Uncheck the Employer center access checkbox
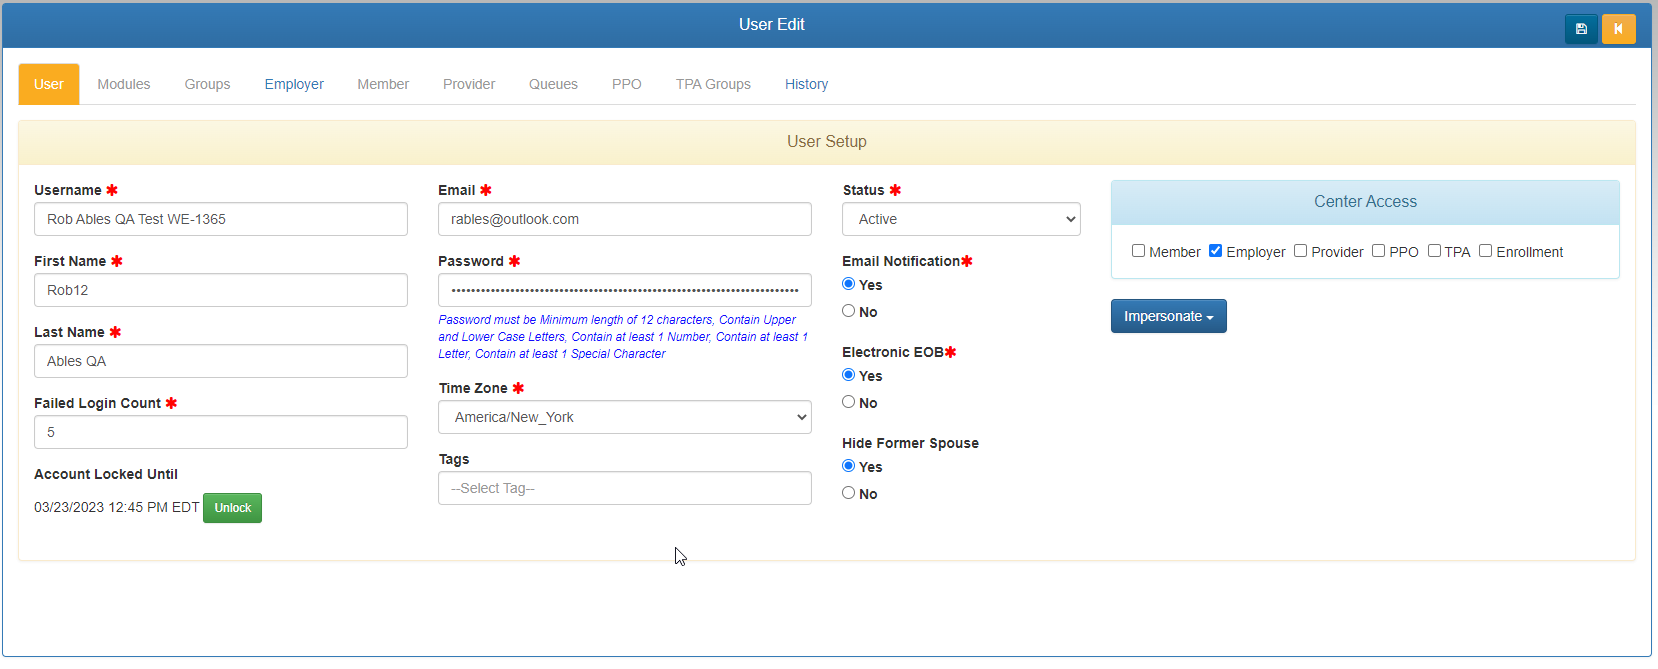Image resolution: width=1658 pixels, height=669 pixels. 1215,251
